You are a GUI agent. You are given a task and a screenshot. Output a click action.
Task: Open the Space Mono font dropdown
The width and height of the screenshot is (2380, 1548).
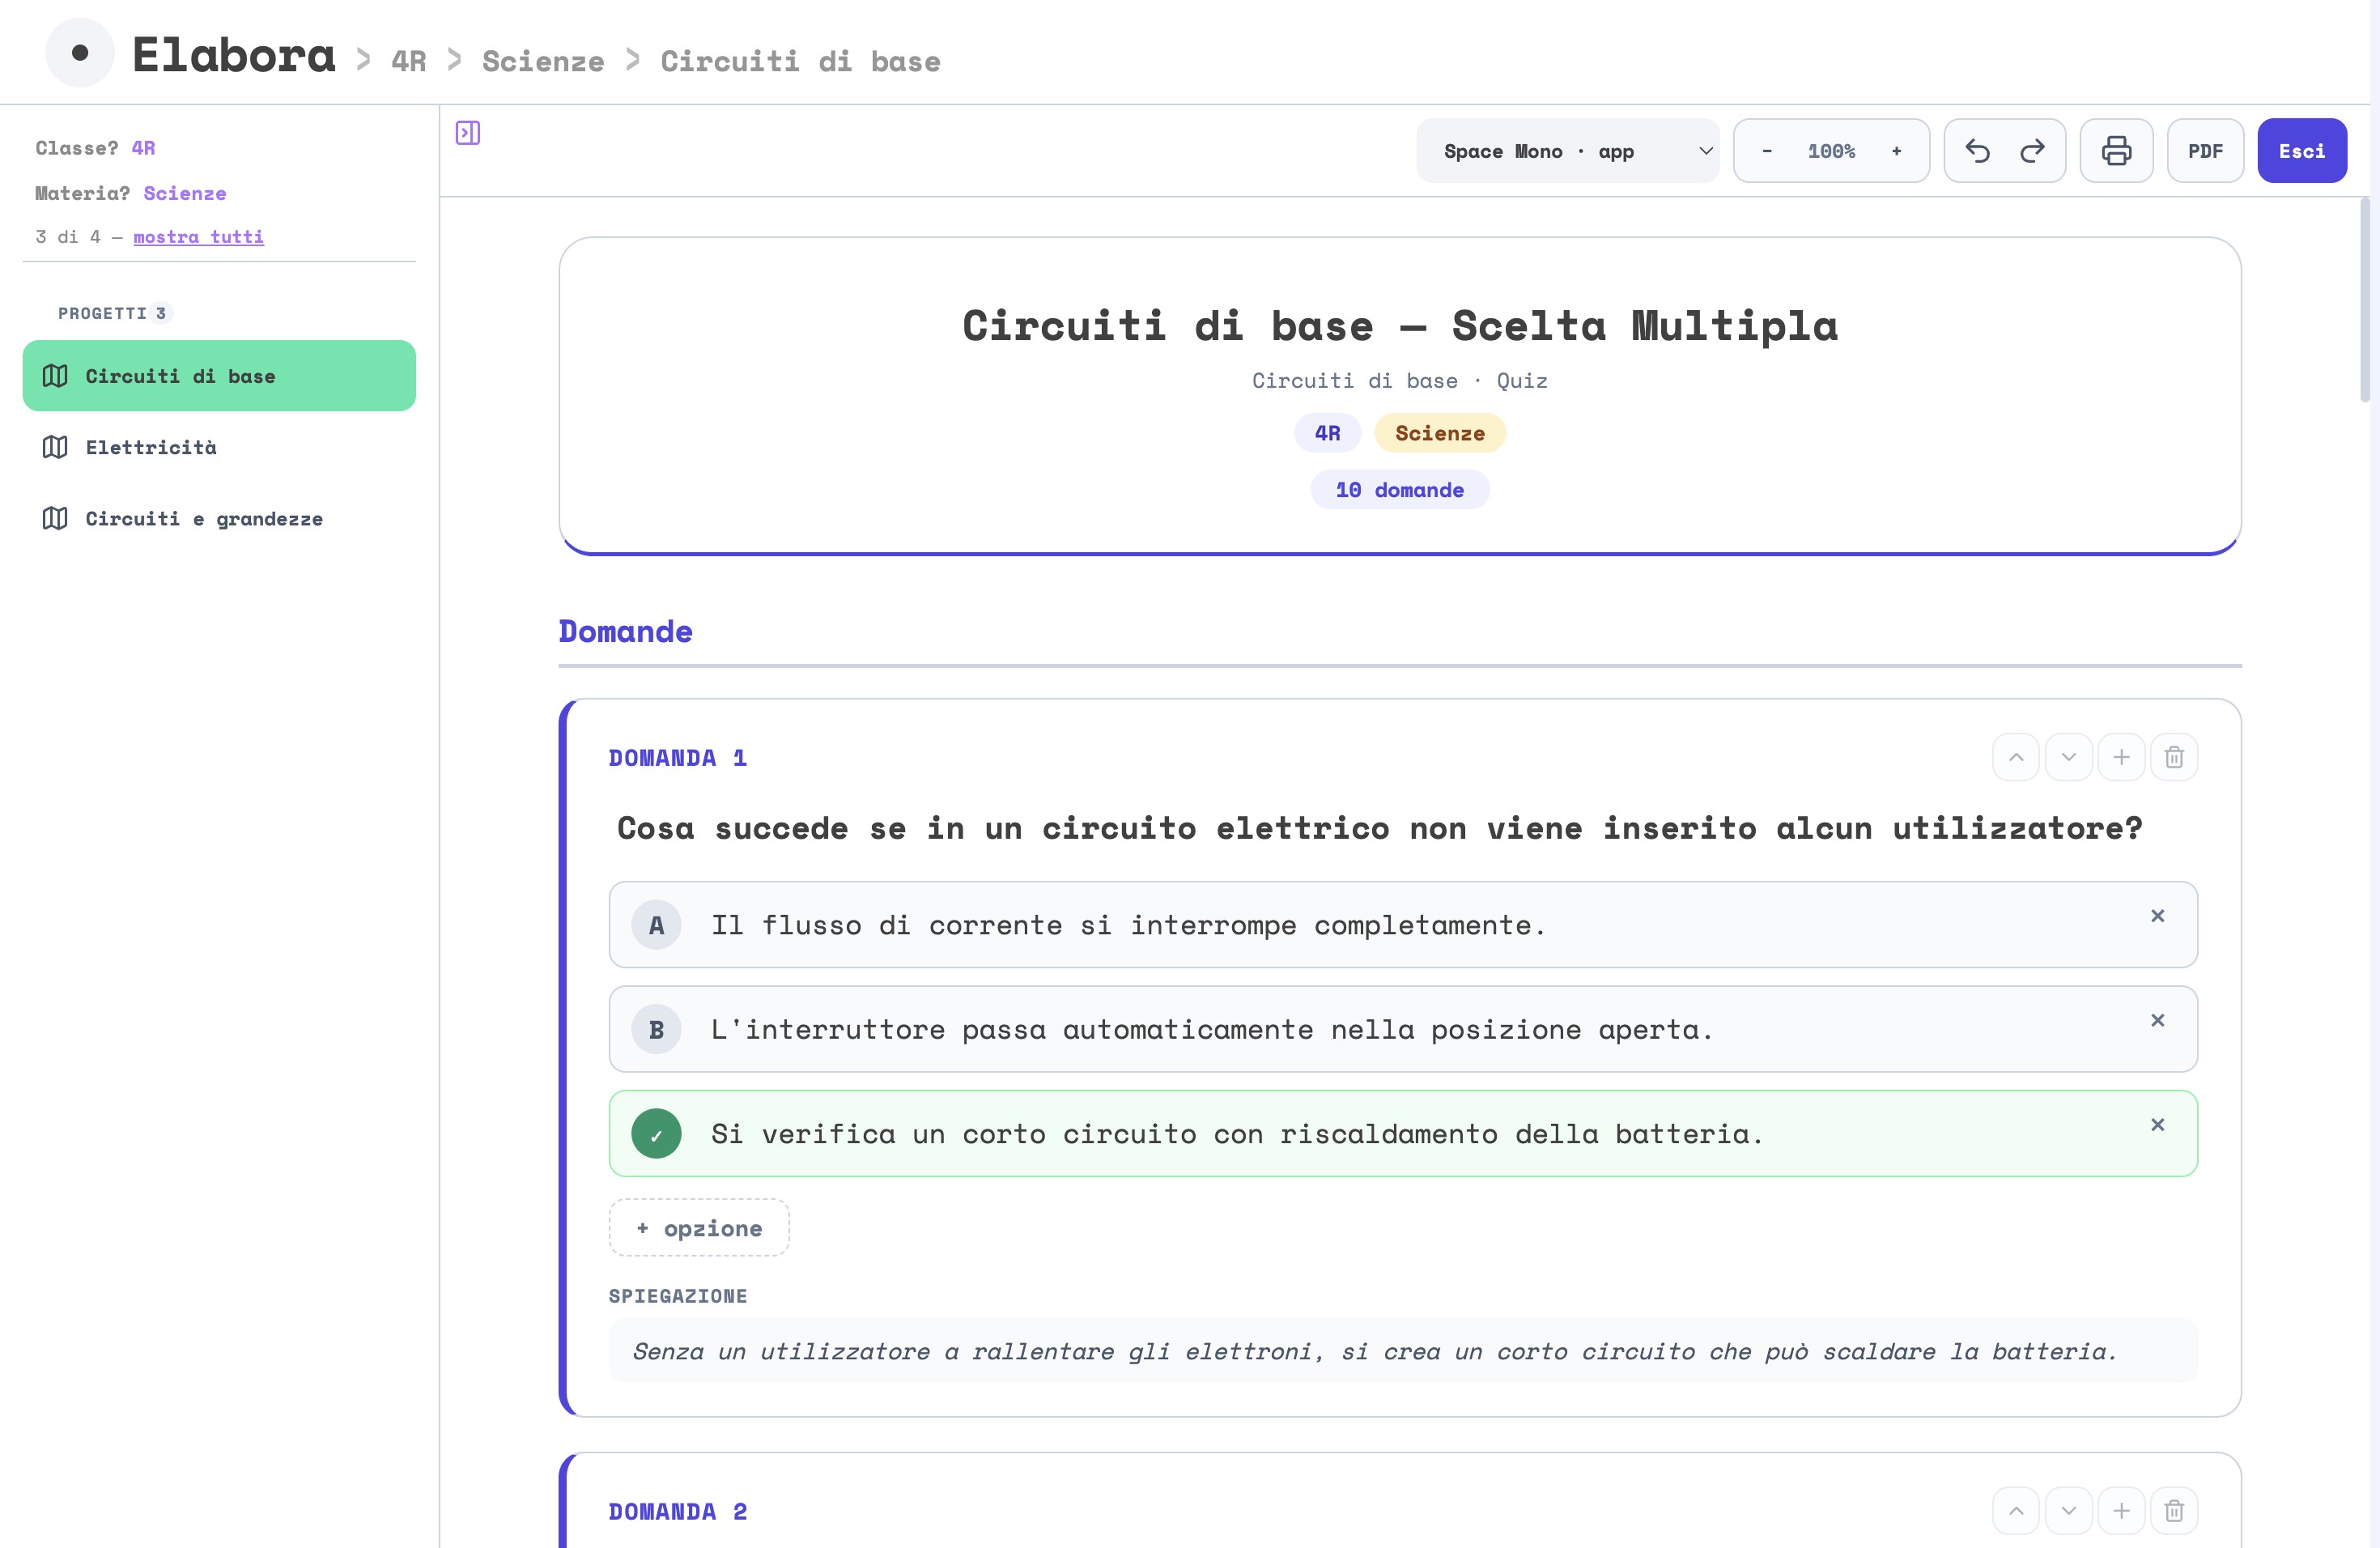pyautogui.click(x=1567, y=151)
